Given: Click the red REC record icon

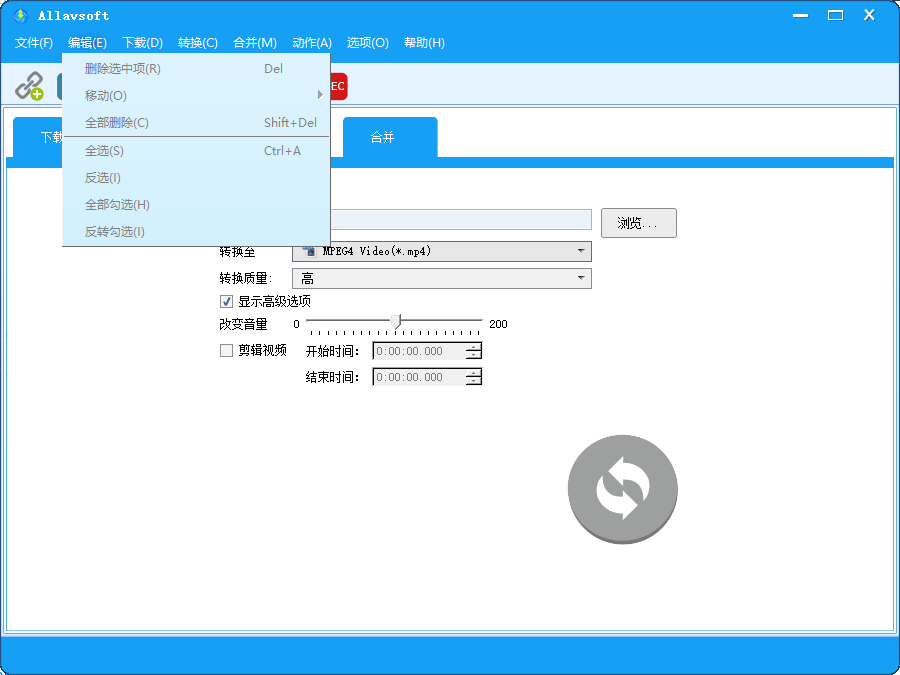Looking at the screenshot, I should click(x=339, y=86).
